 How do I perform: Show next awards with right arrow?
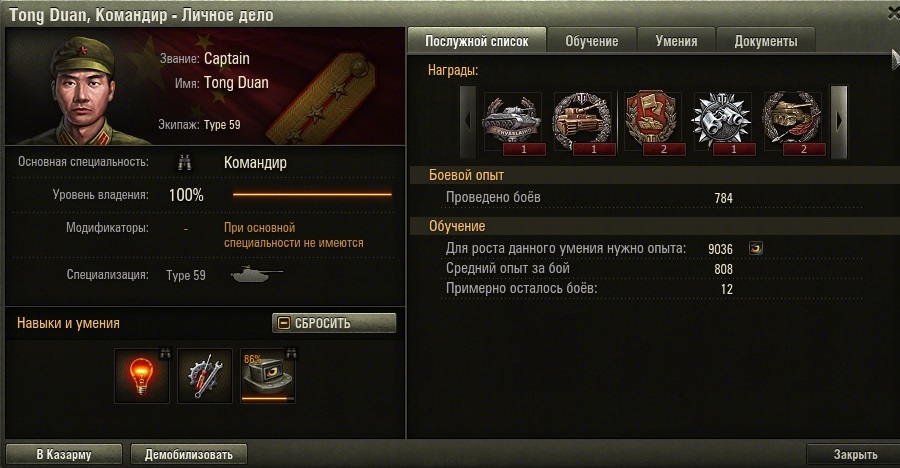coord(839,122)
